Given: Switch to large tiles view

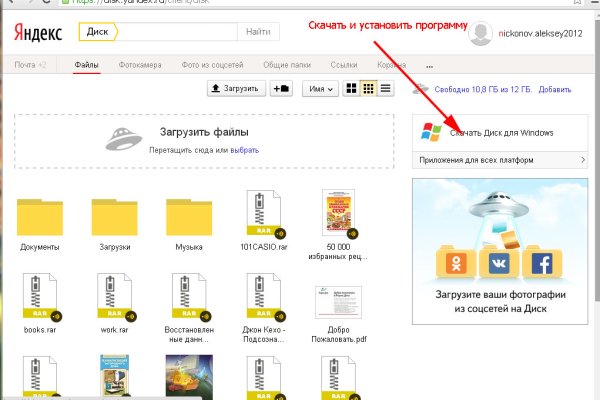Looking at the screenshot, I should coord(351,89).
